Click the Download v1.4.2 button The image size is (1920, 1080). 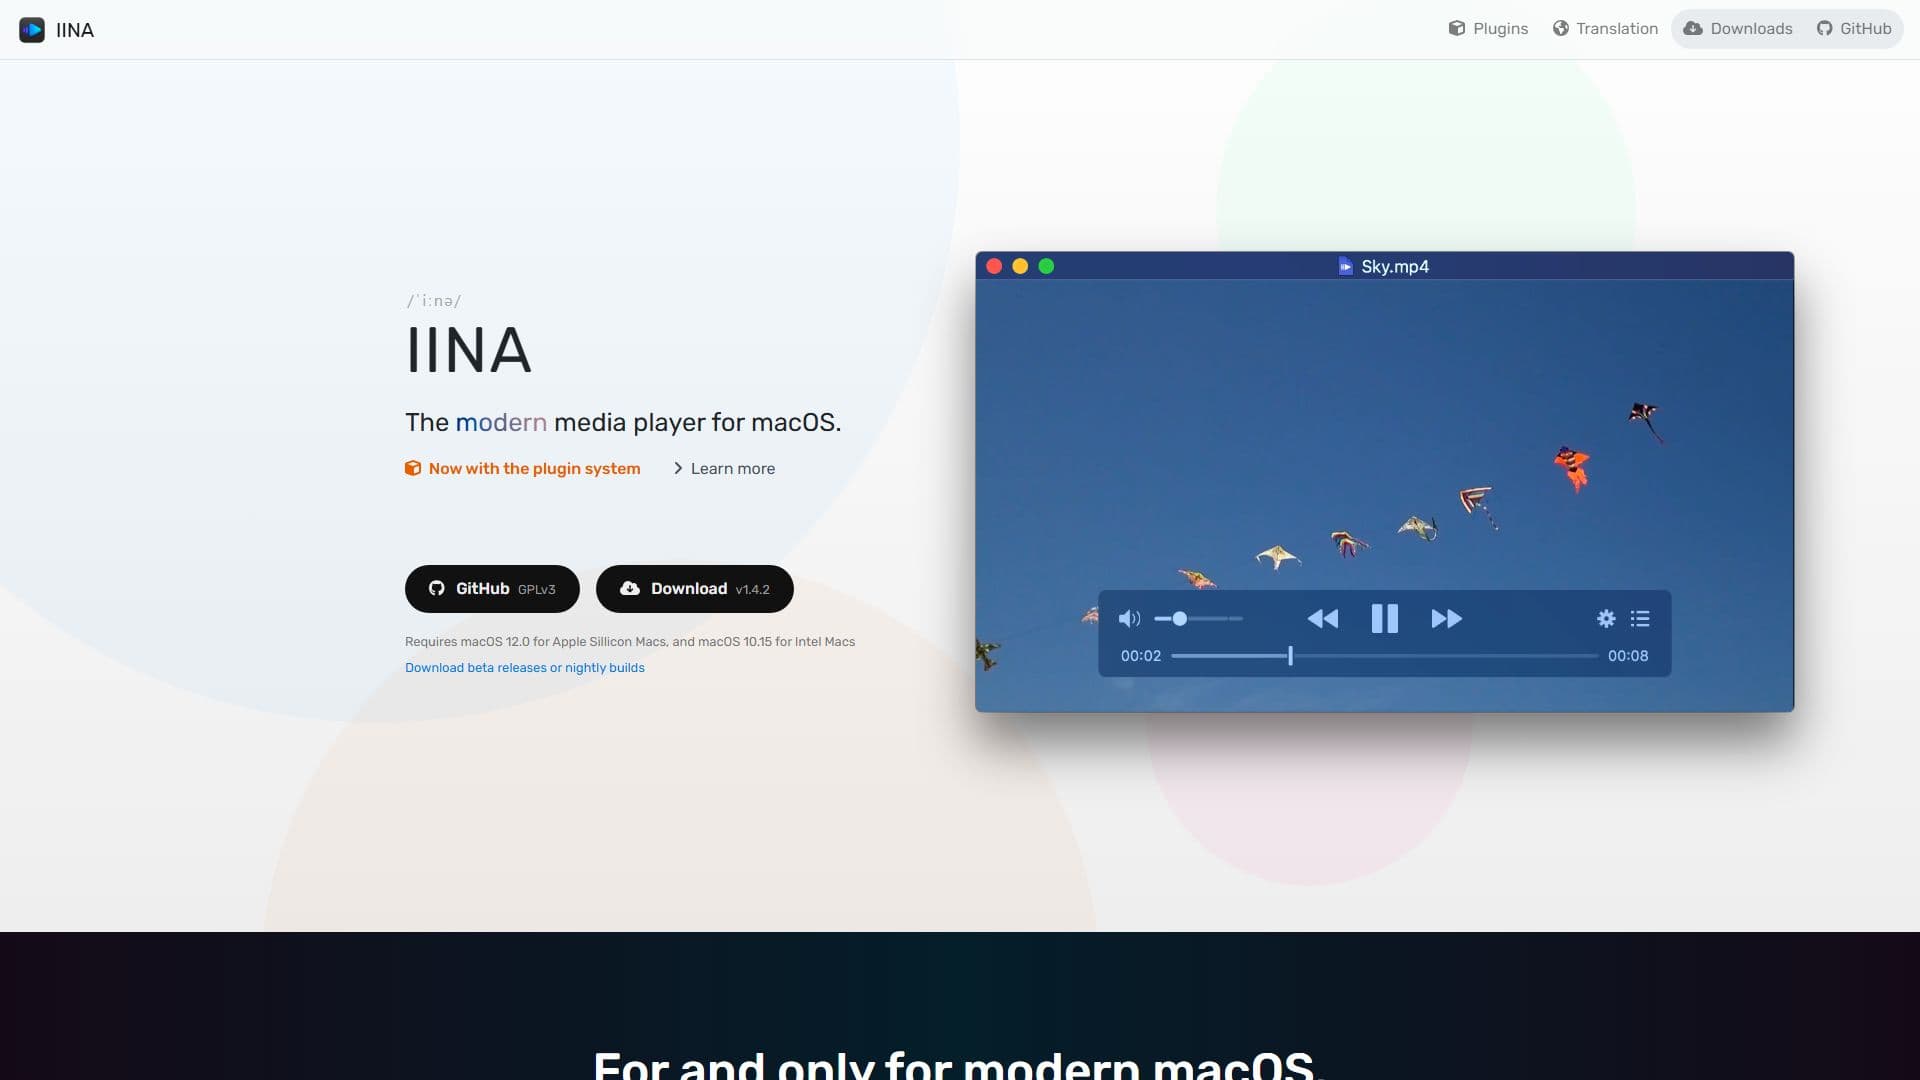click(695, 589)
